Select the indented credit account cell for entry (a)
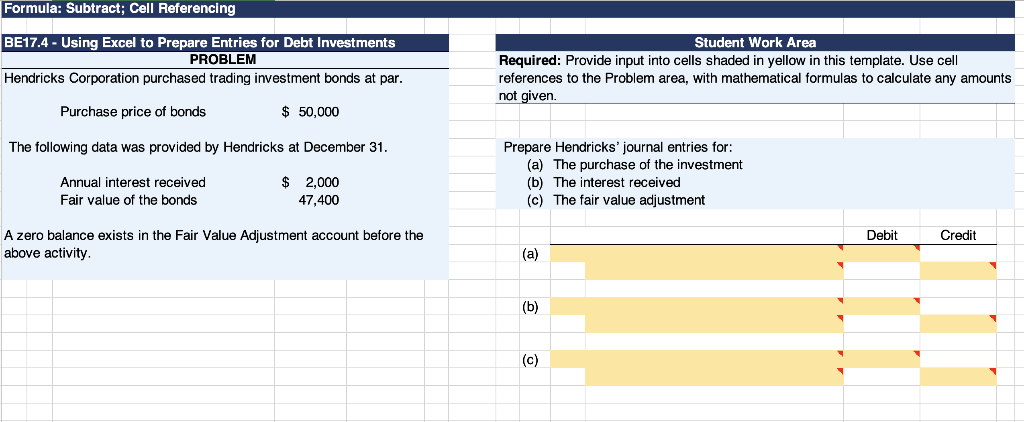Viewport: 1024px width, 422px height. click(714, 270)
